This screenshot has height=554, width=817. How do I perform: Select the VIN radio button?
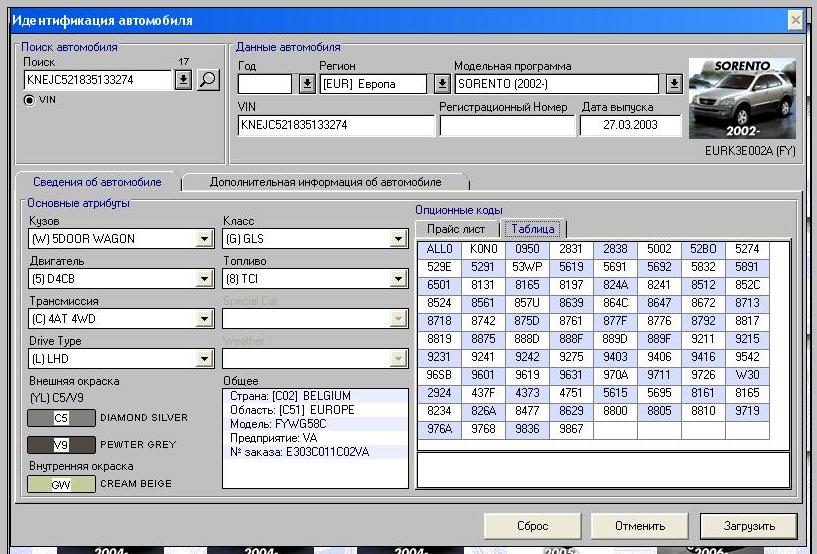(x=29, y=100)
